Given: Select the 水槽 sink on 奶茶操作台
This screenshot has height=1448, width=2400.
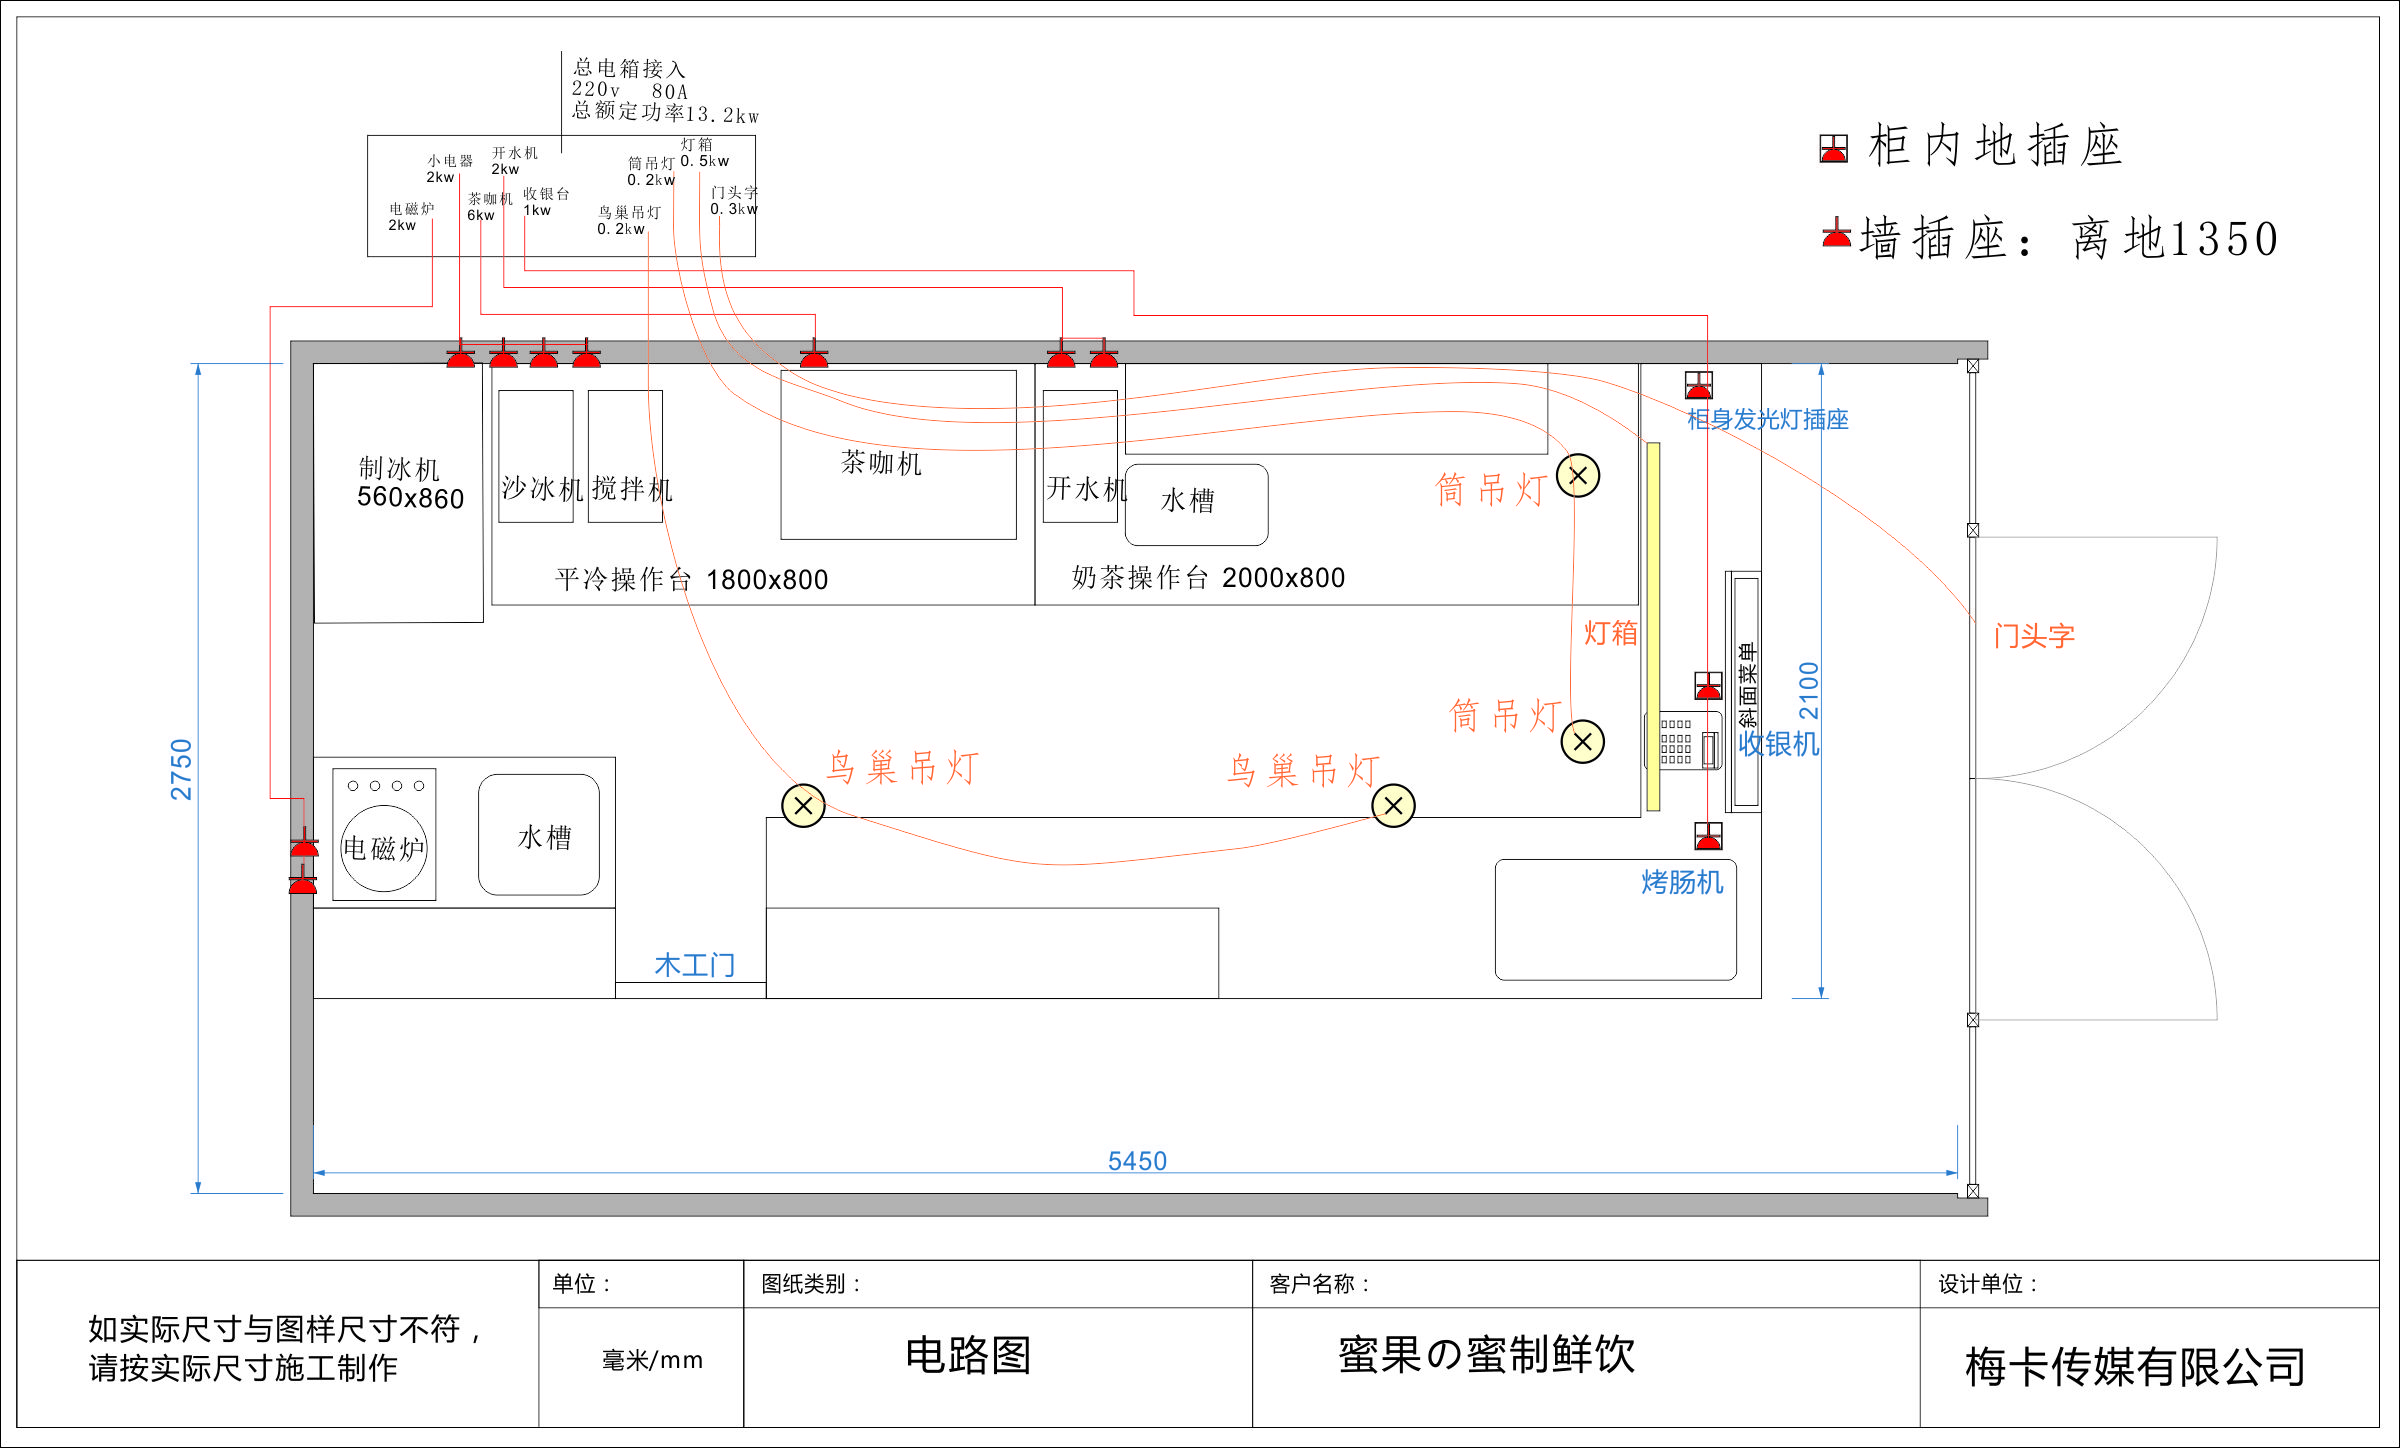Looking at the screenshot, I should pos(1197,504).
